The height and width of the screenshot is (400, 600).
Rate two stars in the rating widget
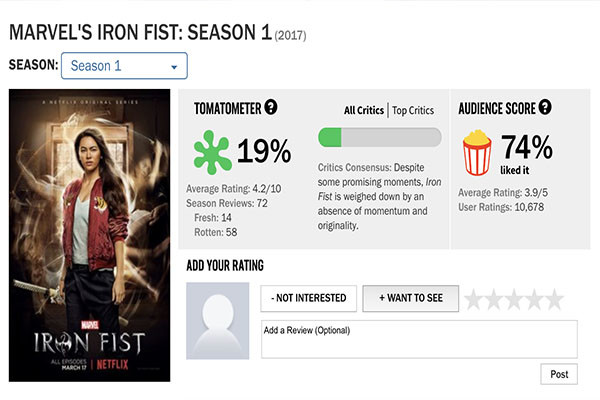(x=494, y=300)
